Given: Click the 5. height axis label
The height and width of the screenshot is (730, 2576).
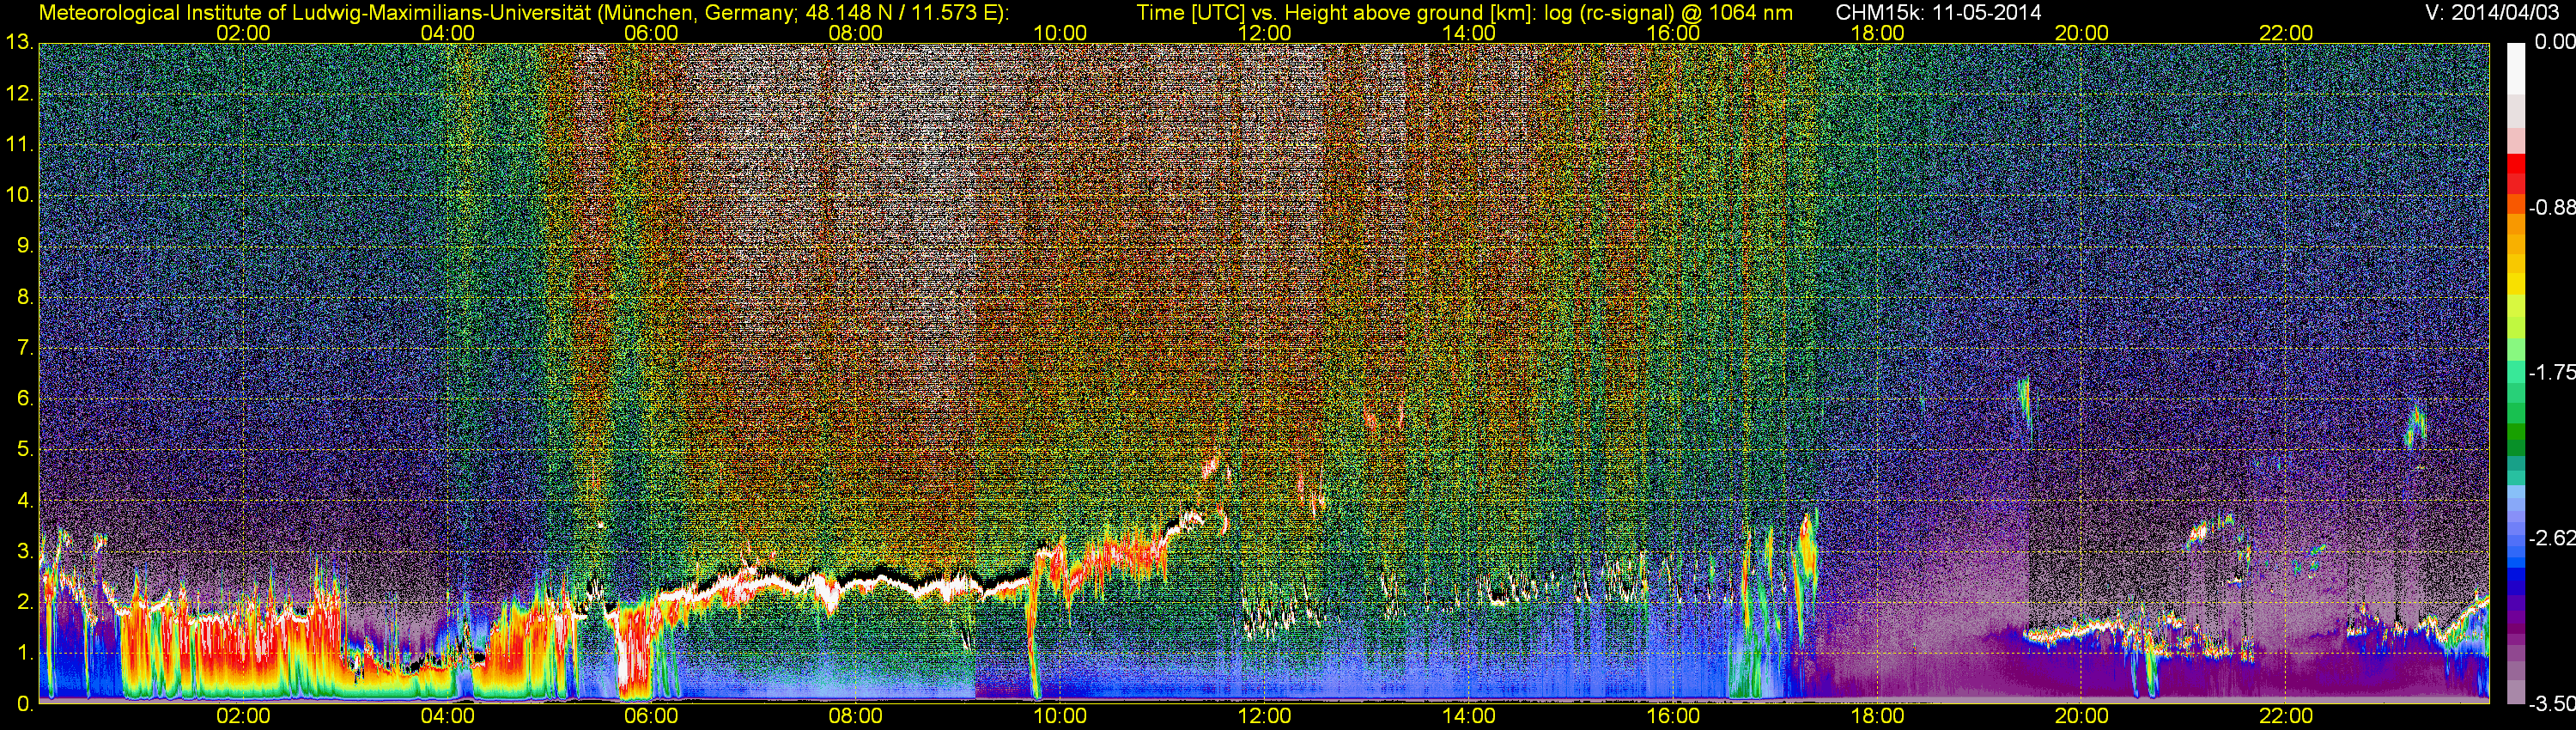Looking at the screenshot, I should pos(24,450).
